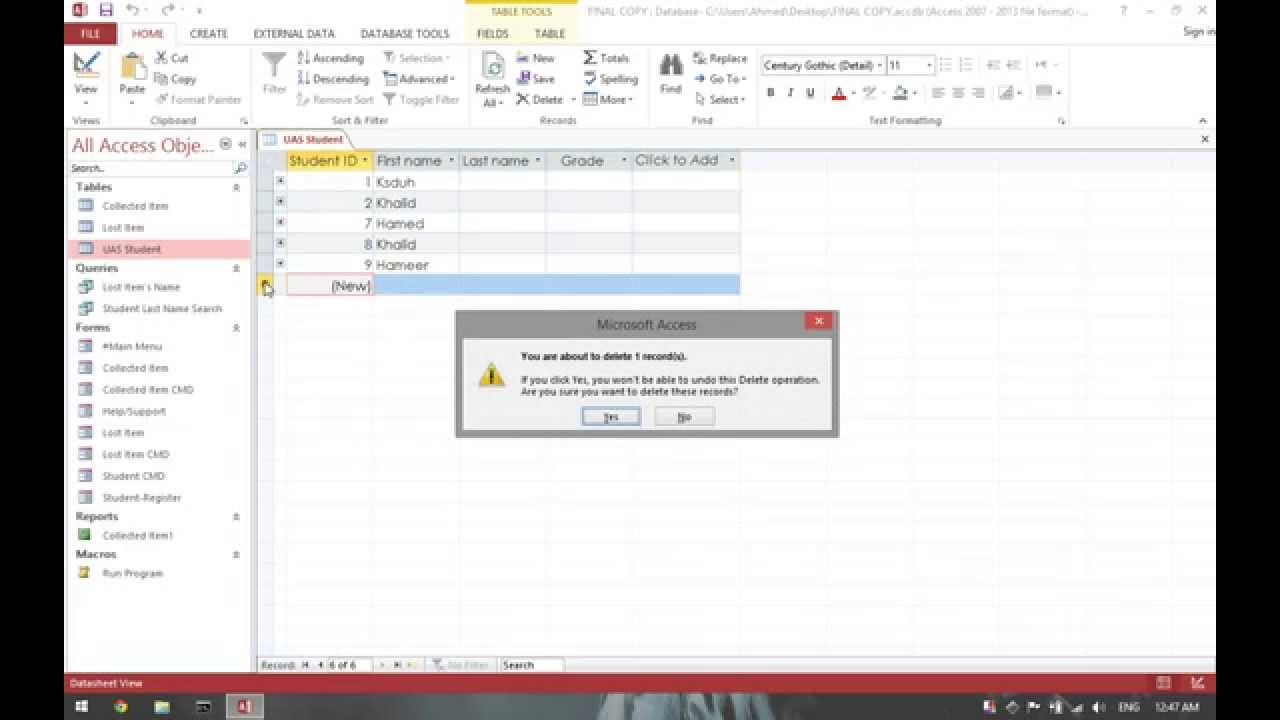This screenshot has width=1280, height=720.
Task: Open the Windows Start button
Action: pos(81,707)
